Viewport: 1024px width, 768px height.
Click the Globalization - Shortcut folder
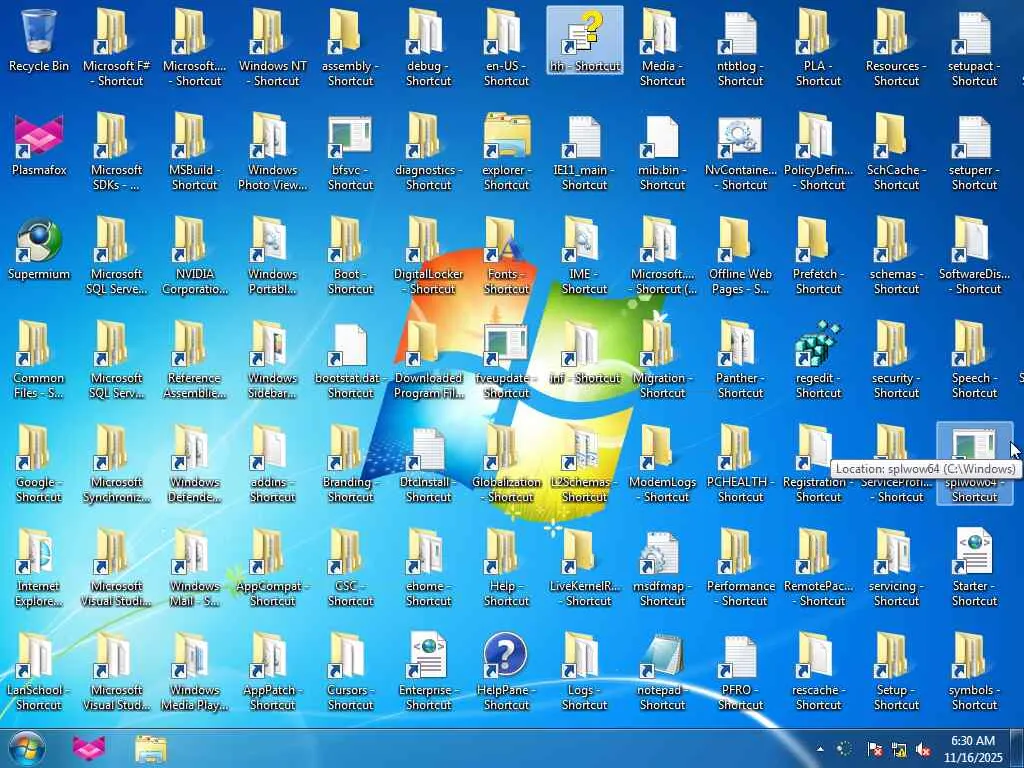(506, 464)
